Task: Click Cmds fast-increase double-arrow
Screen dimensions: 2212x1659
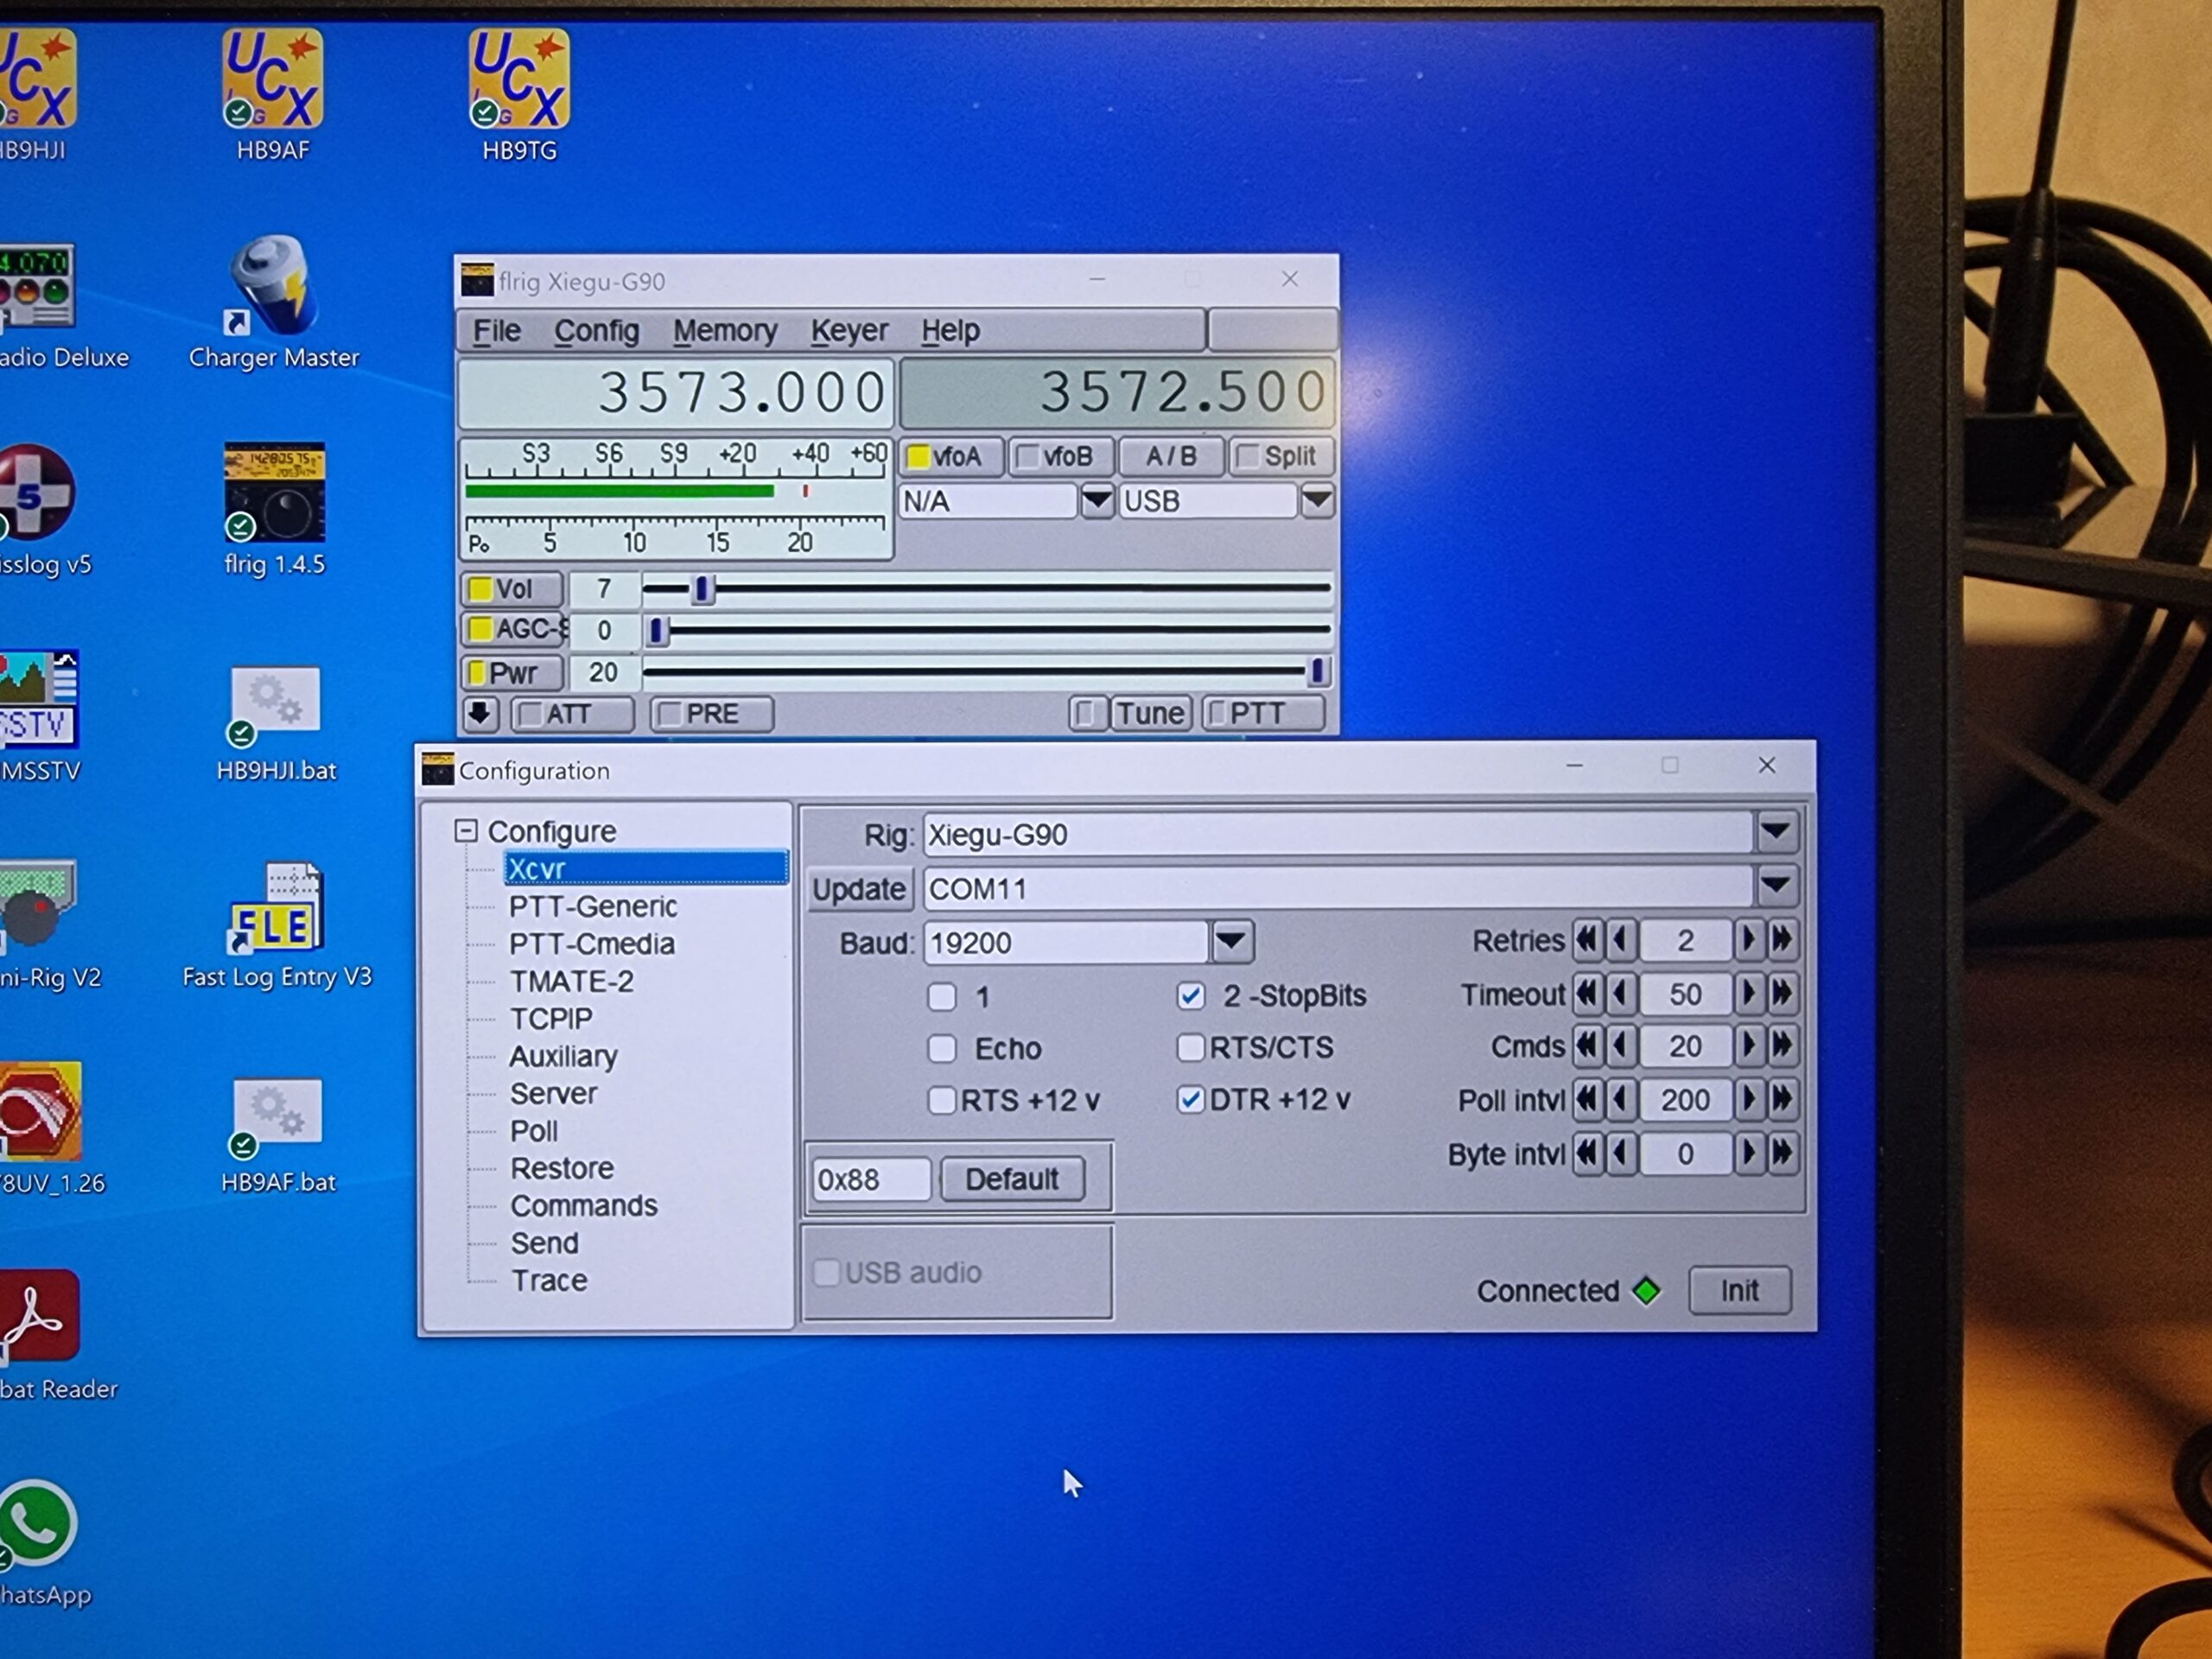Action: pos(1781,1046)
